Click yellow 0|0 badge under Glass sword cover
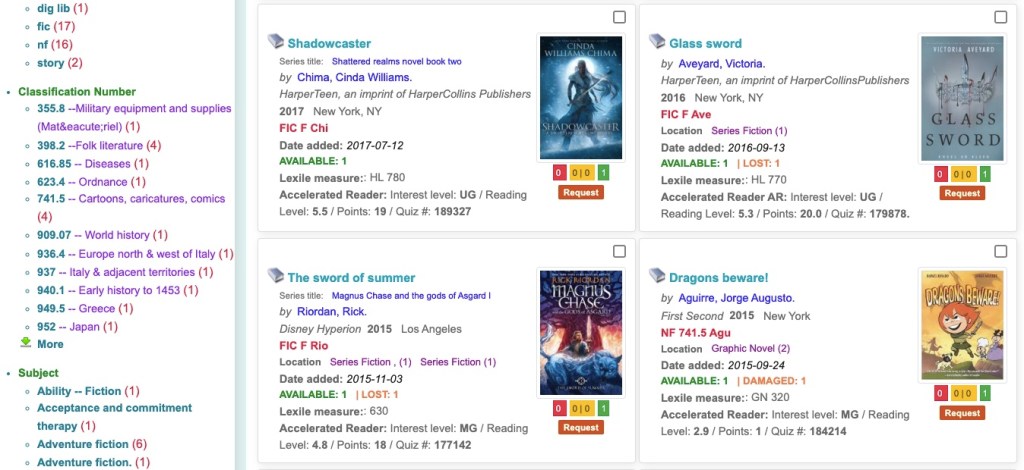 point(963,174)
